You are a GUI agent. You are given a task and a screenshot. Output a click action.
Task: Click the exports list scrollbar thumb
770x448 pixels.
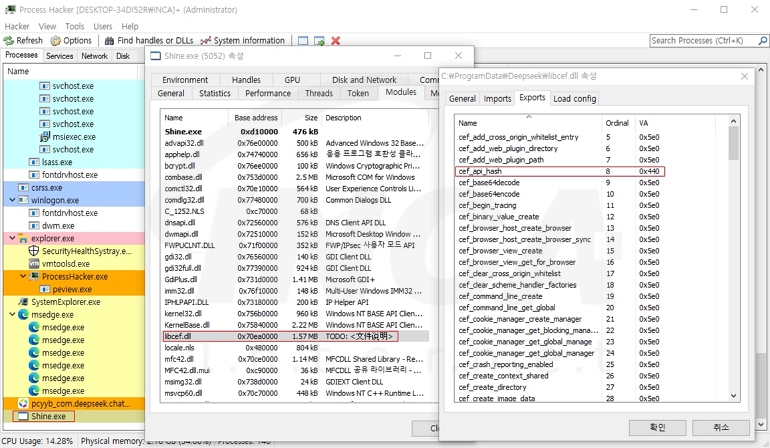pos(733,143)
